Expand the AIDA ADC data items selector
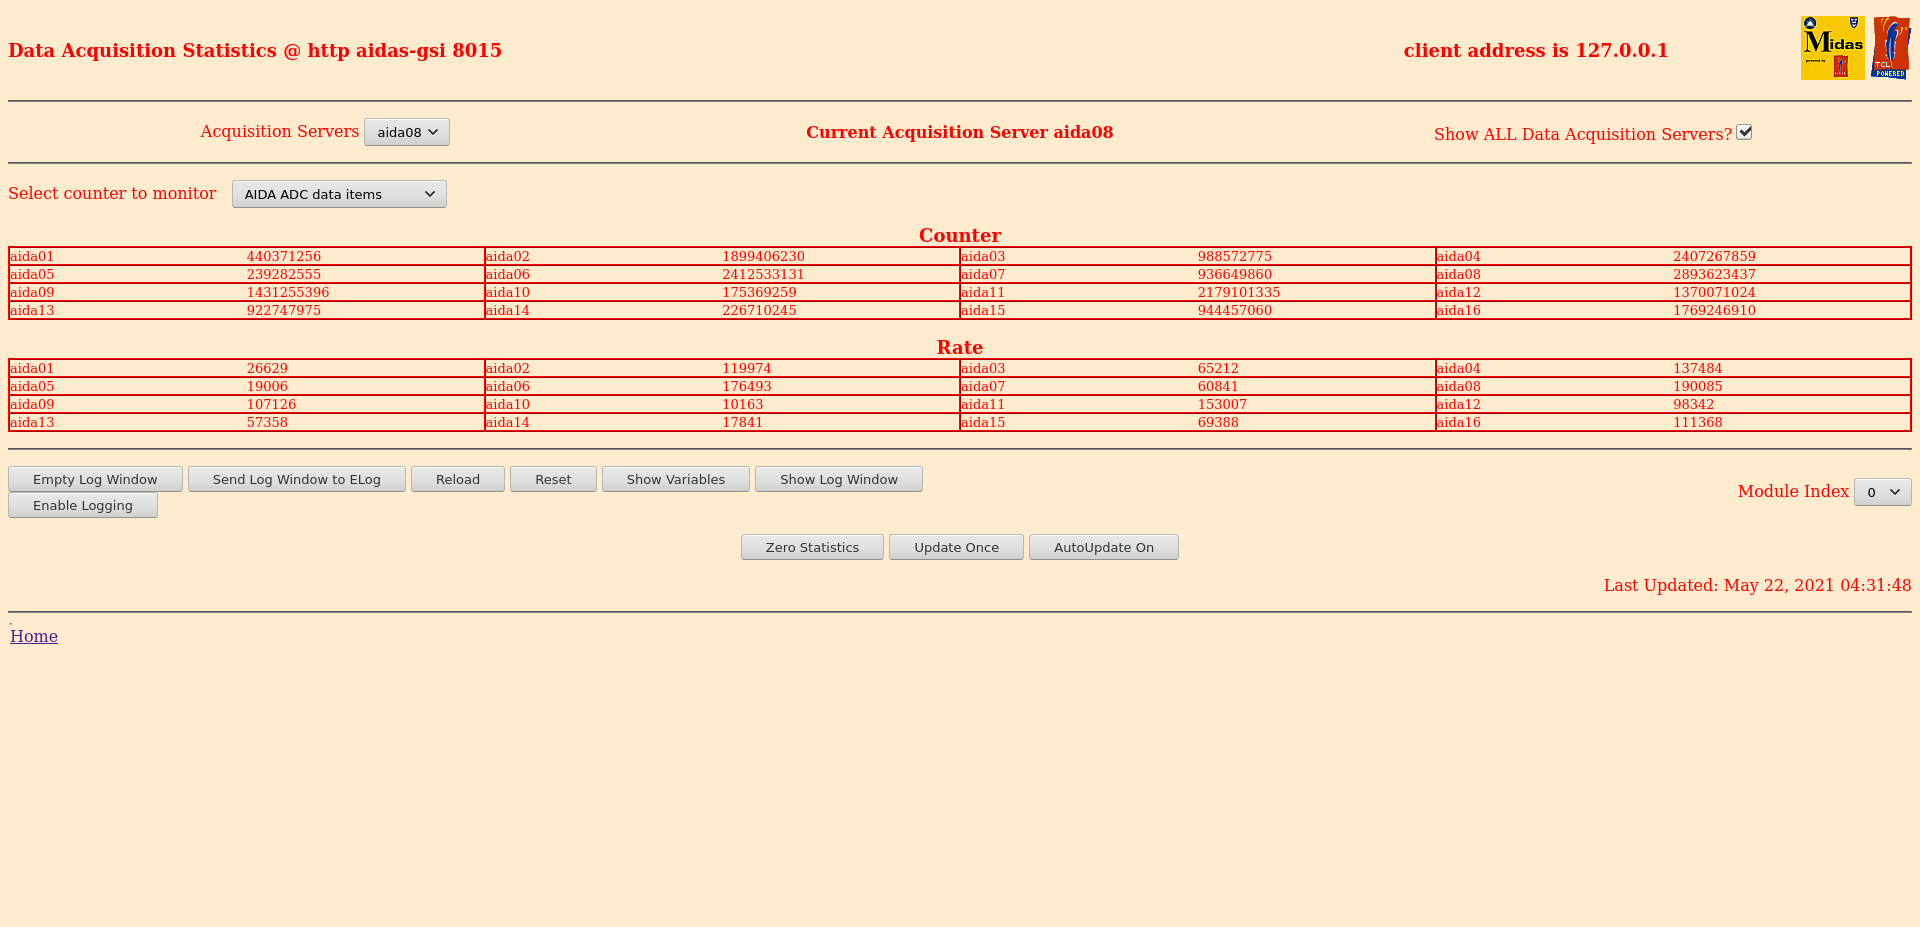The height and width of the screenshot is (927, 1920). tap(339, 194)
